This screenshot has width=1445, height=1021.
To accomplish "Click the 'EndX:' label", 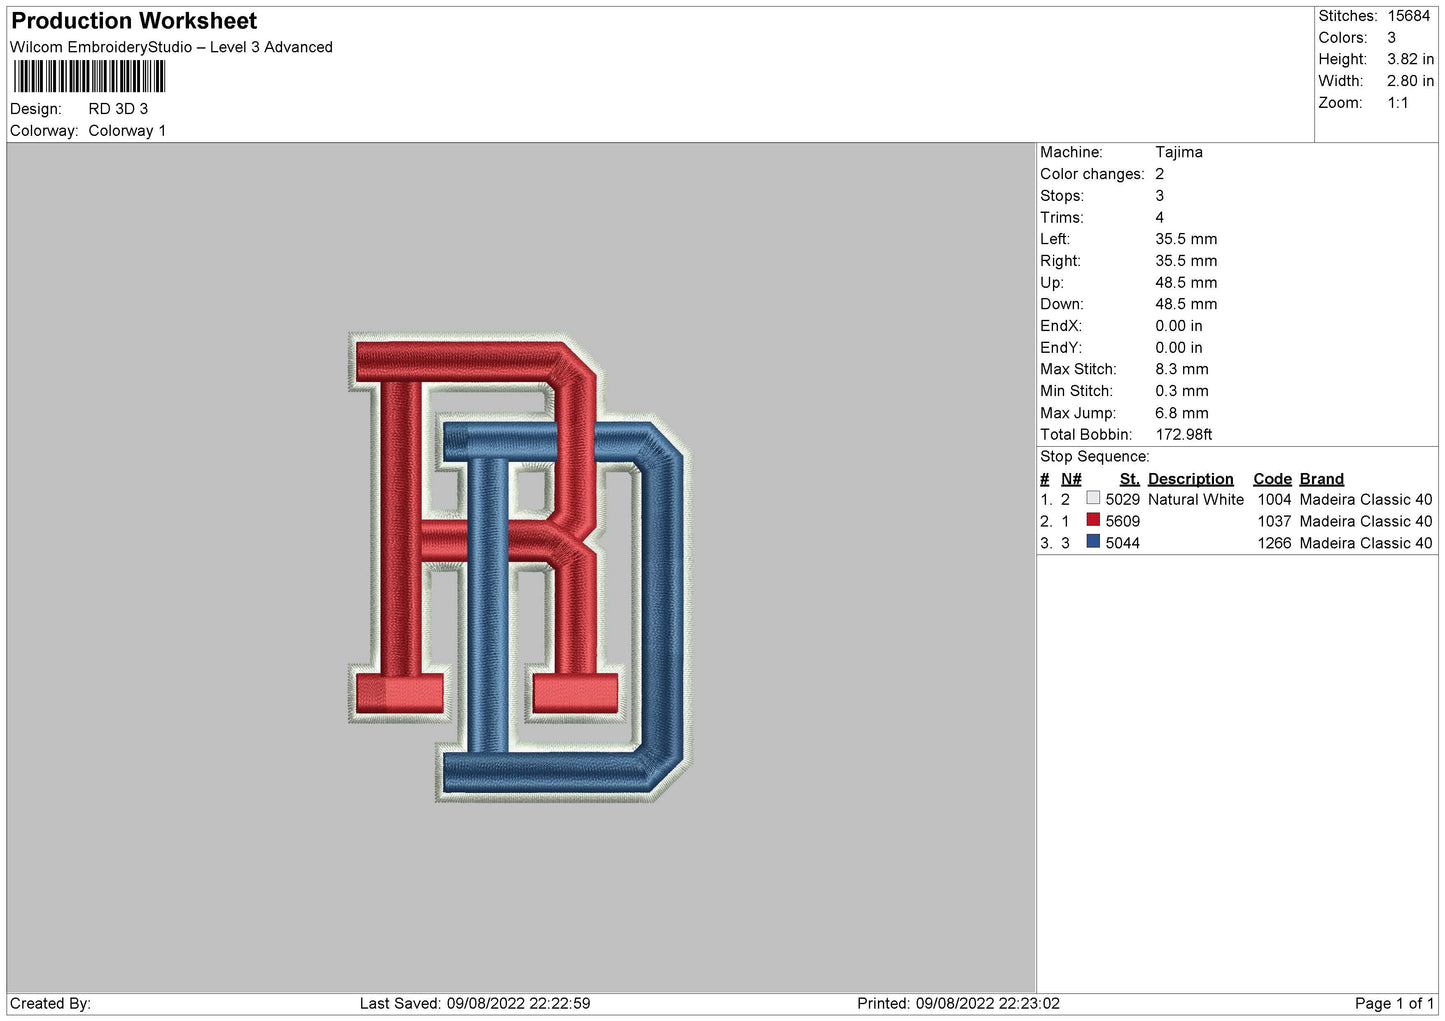I will tap(1061, 326).
